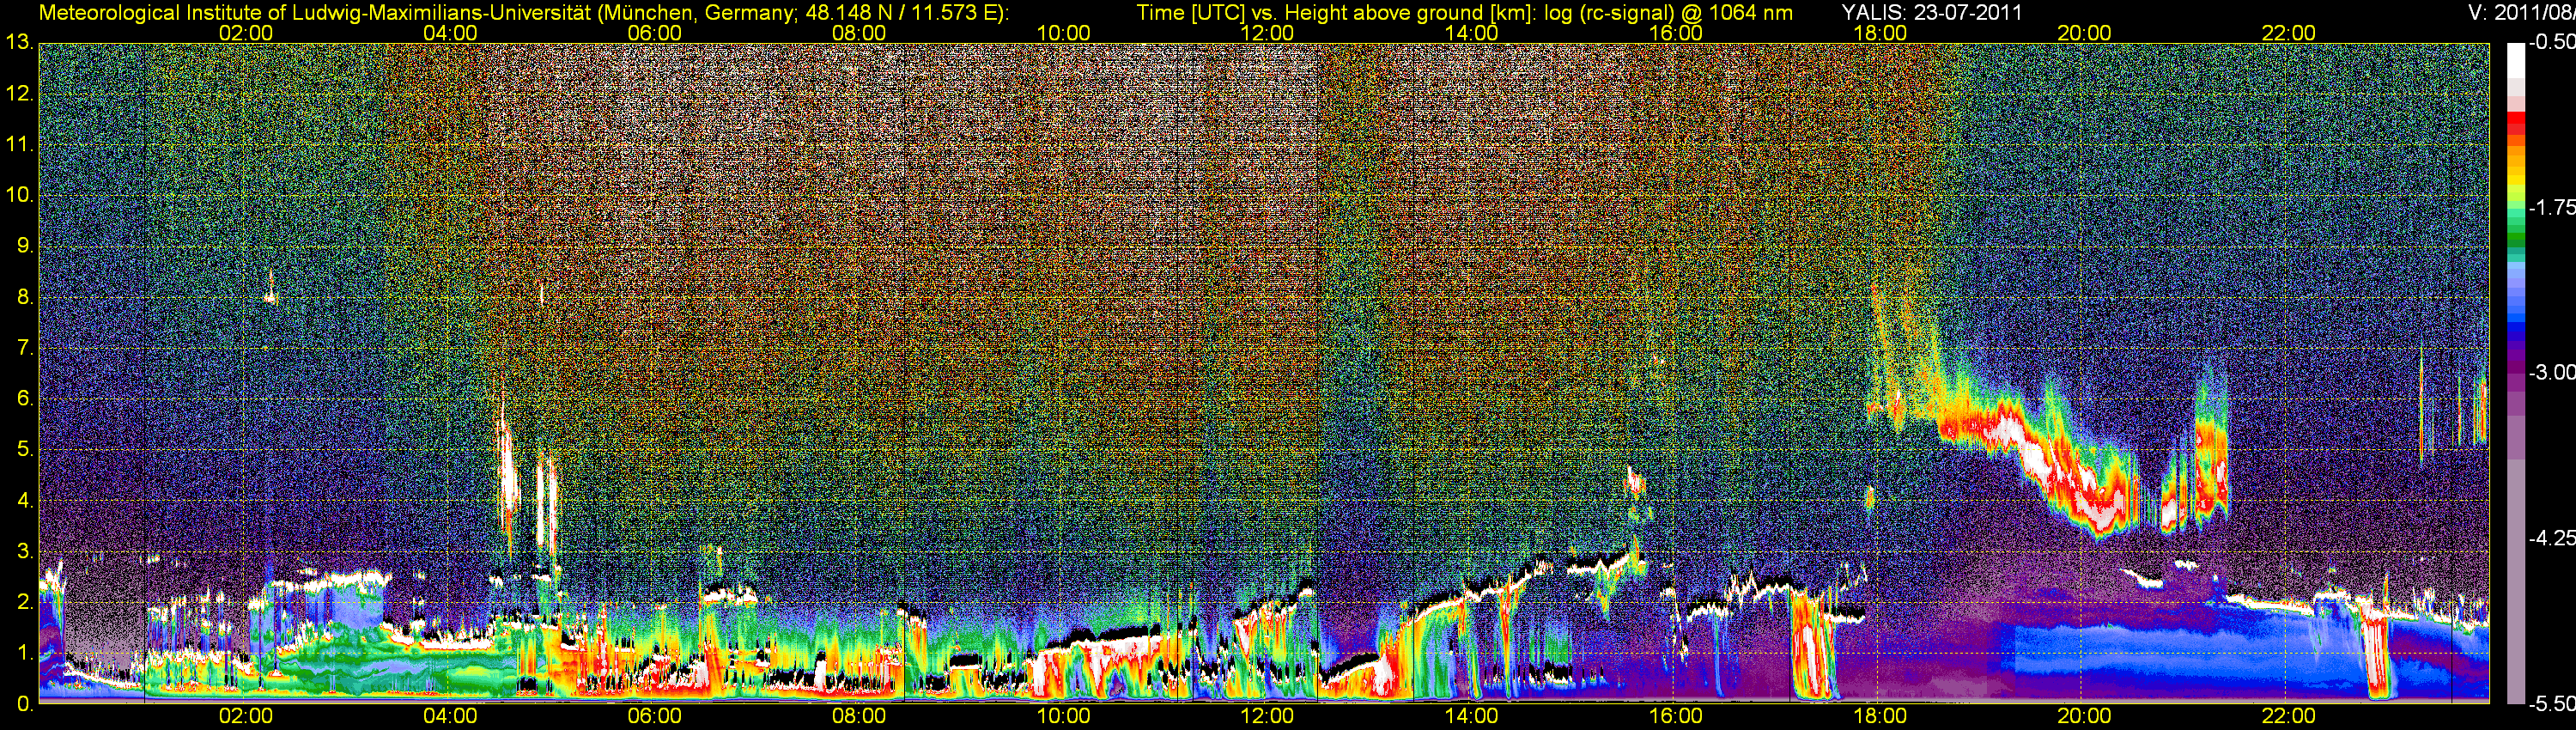
Task: Click the 10 km height axis label
Action: point(19,196)
